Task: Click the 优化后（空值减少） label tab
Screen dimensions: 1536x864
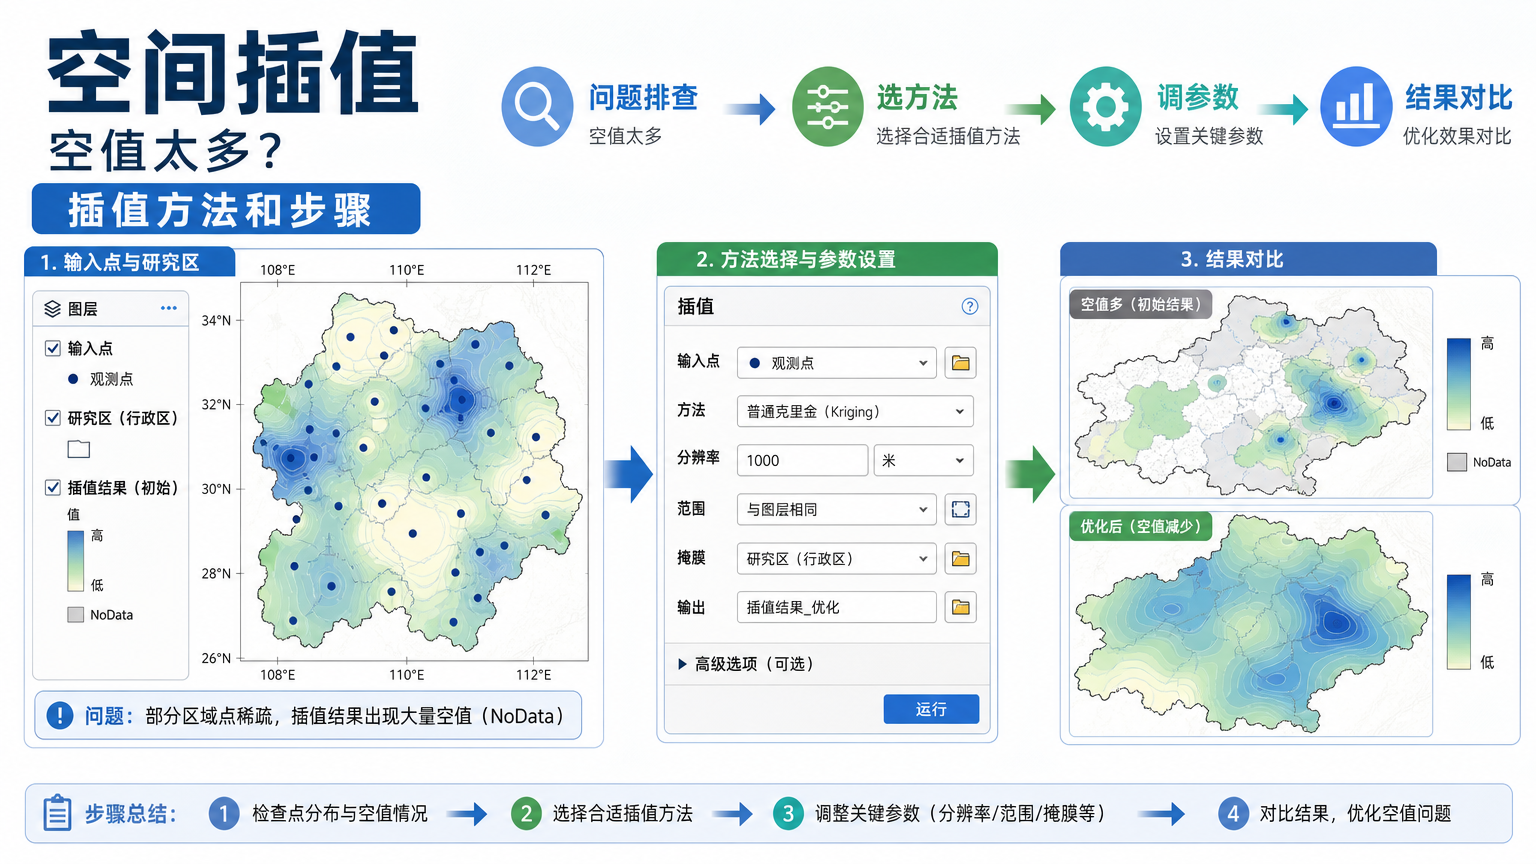Action: click(x=1141, y=526)
